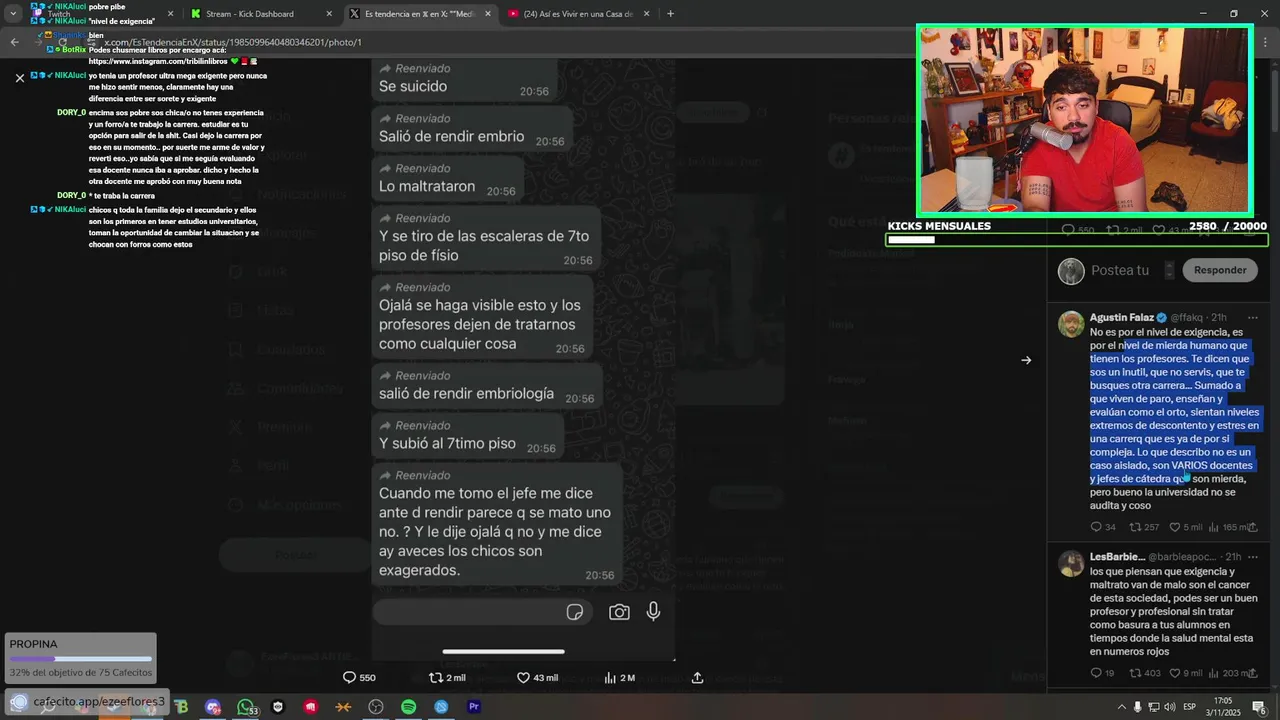Screen dimensions: 1280x720
Task: Open WhatsApp from the taskbar
Action: tap(246, 707)
